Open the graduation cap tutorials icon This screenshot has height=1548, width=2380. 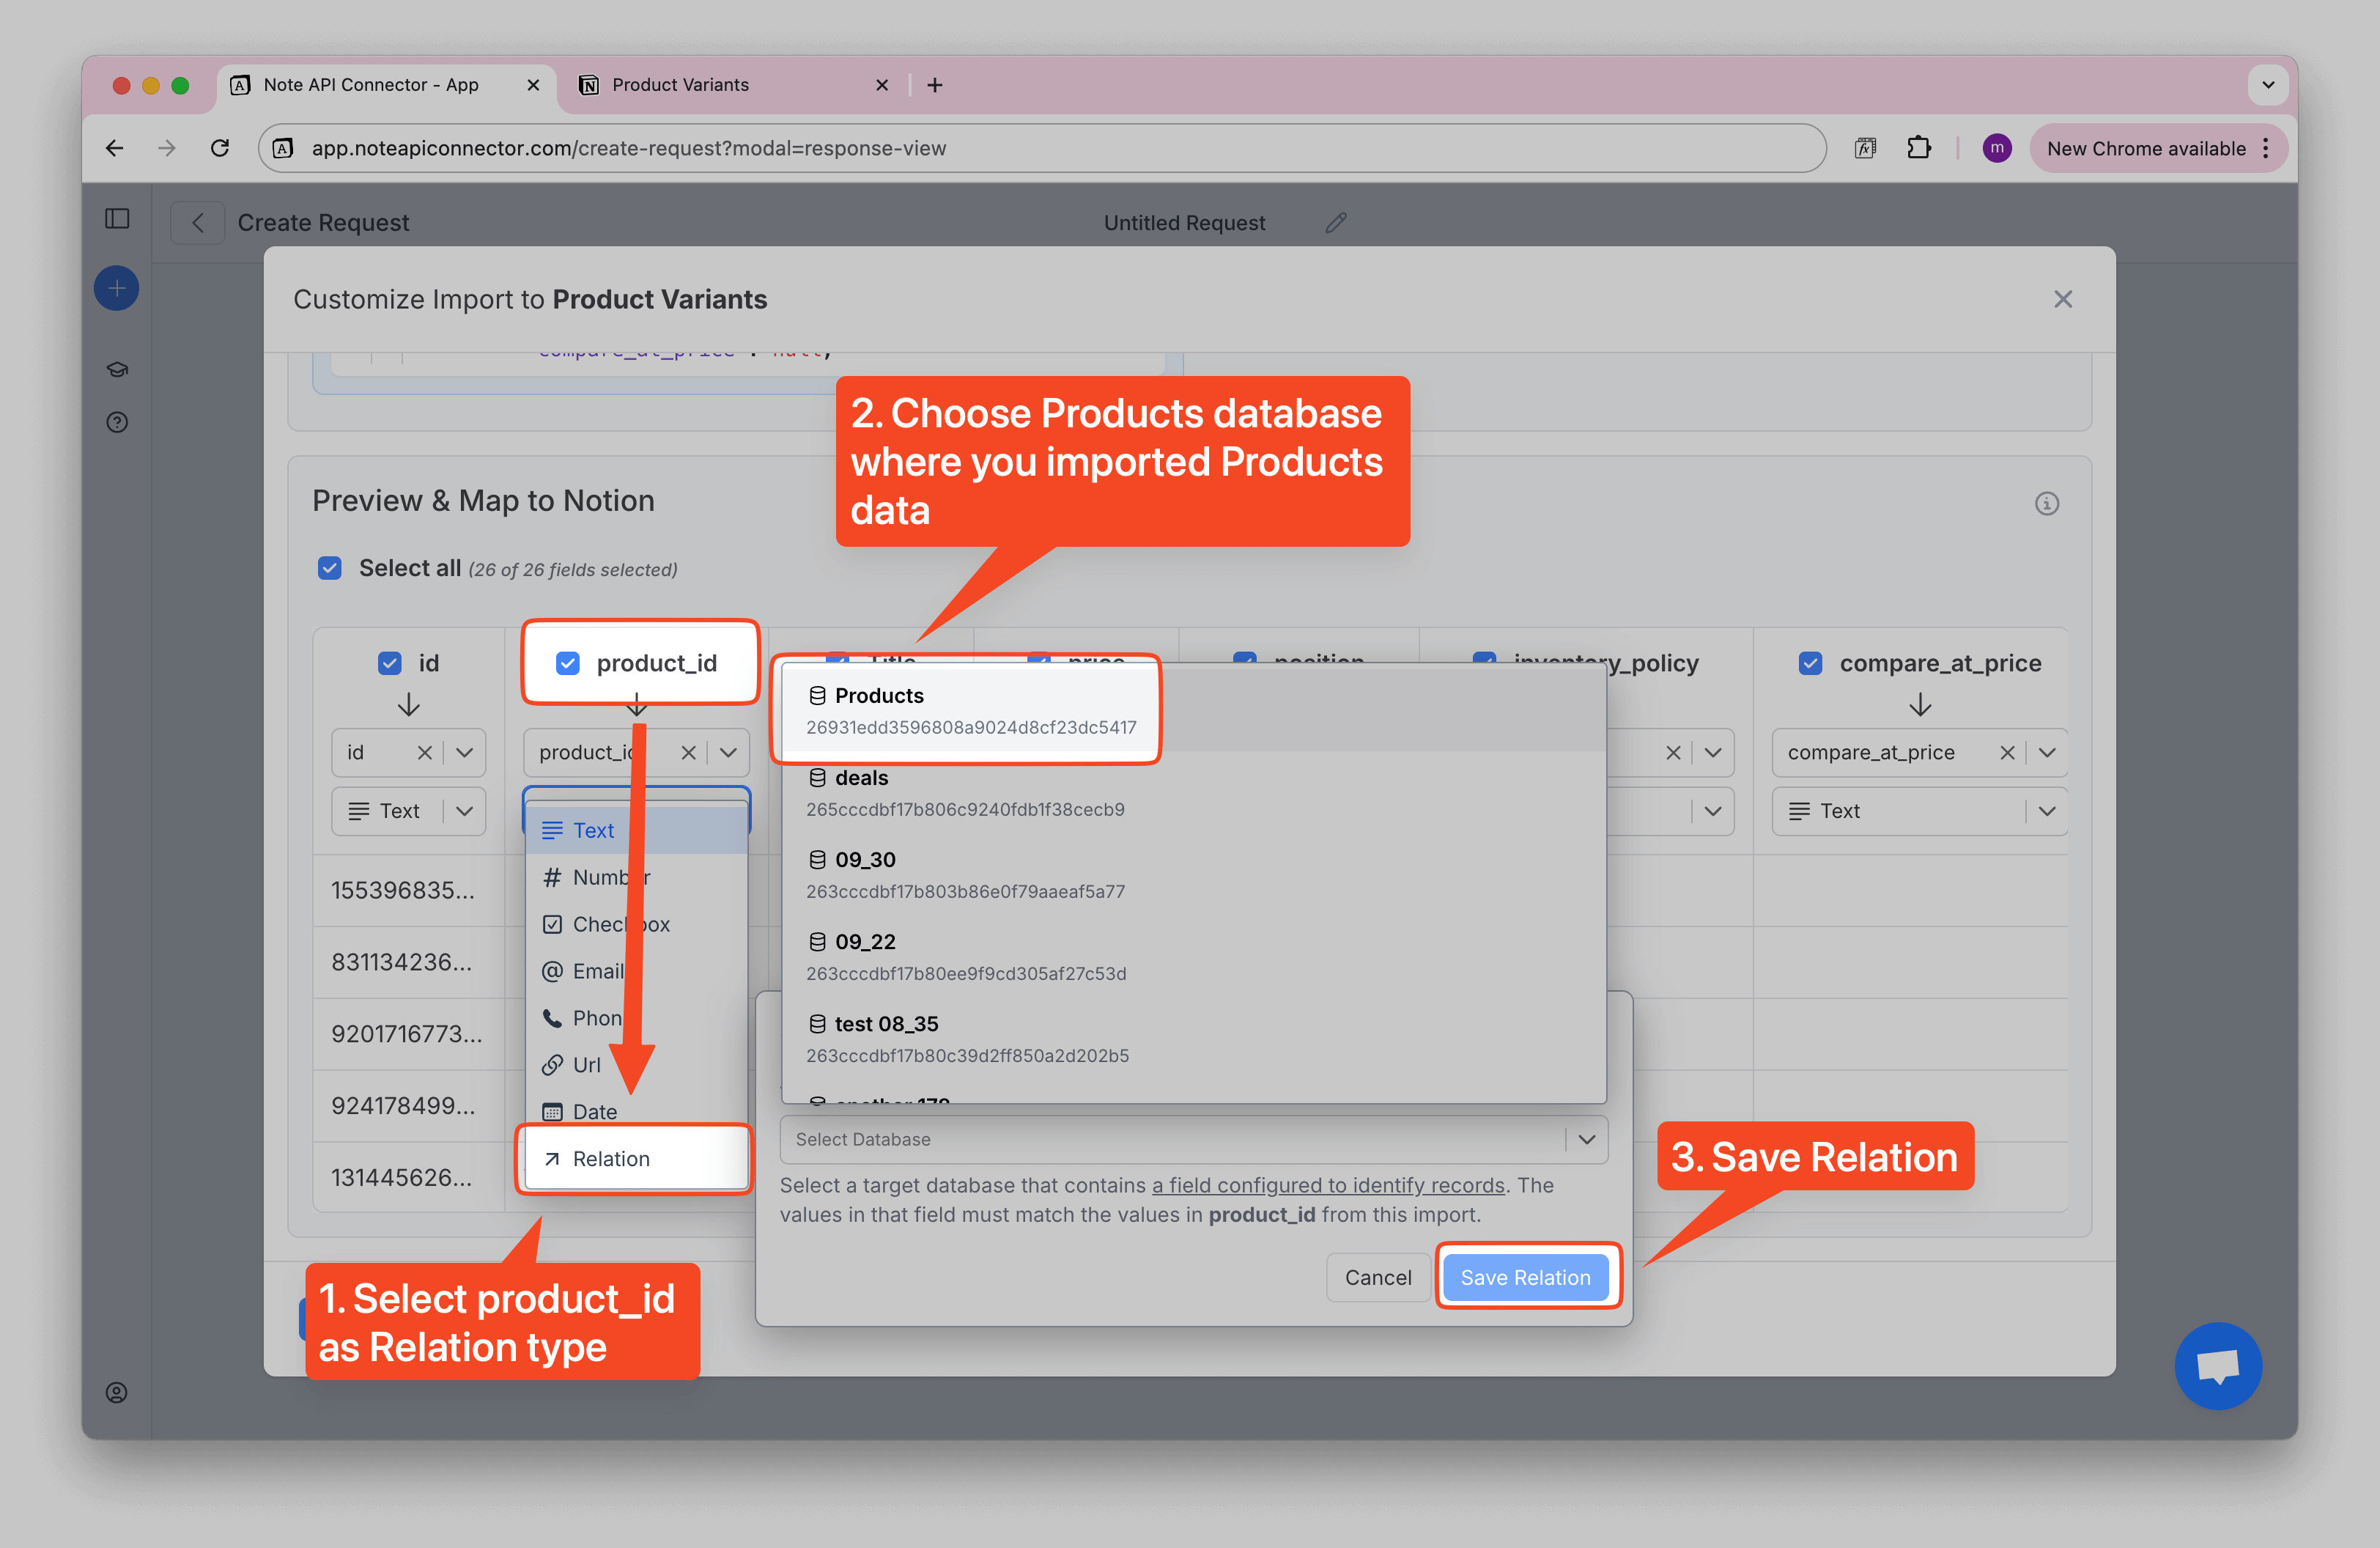click(117, 369)
